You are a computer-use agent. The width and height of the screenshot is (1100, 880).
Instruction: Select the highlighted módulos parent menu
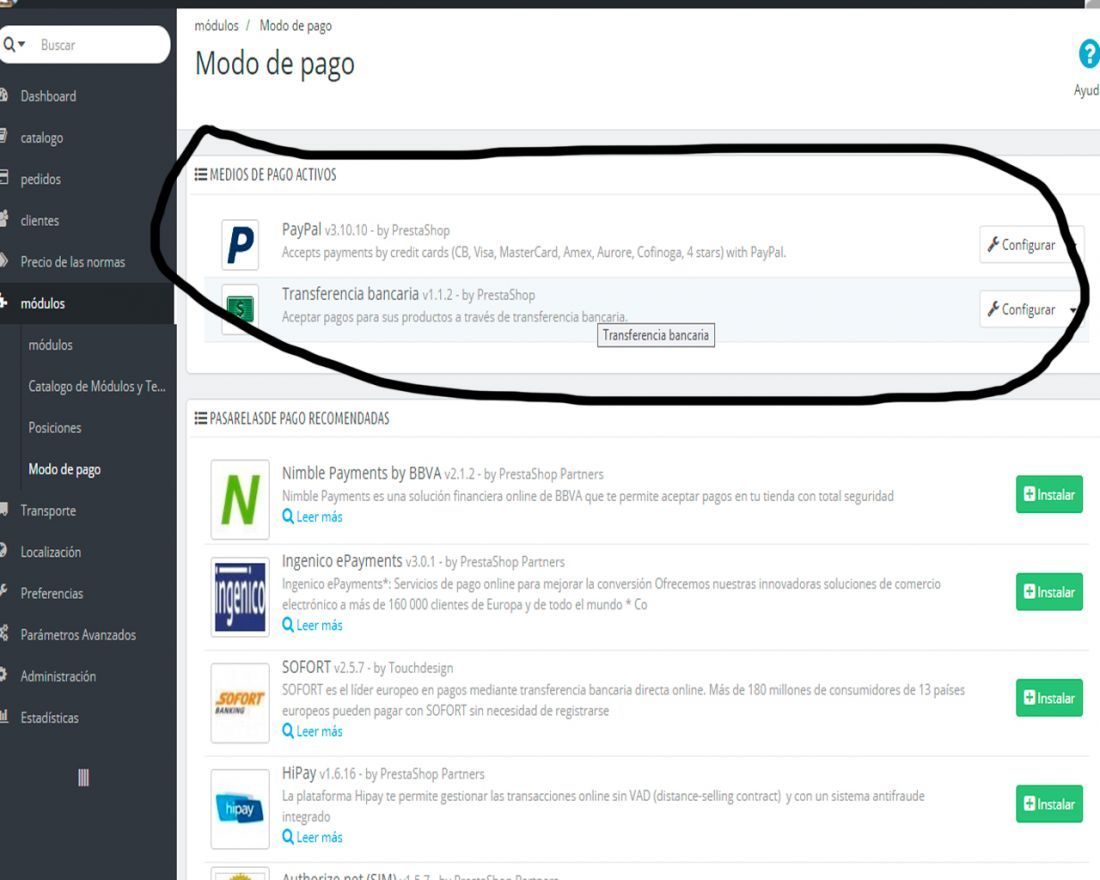(x=42, y=303)
